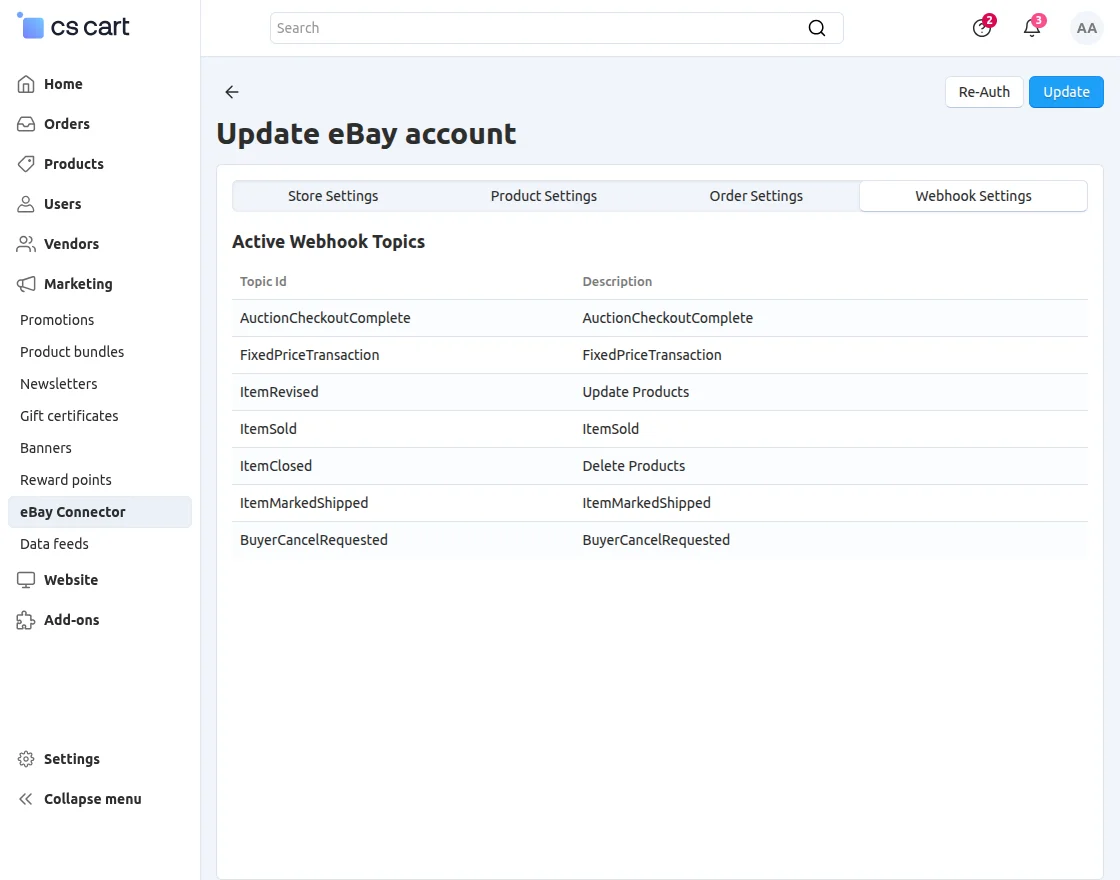Click the Add-ons puzzle icon
This screenshot has width=1120, height=880.
(26, 620)
